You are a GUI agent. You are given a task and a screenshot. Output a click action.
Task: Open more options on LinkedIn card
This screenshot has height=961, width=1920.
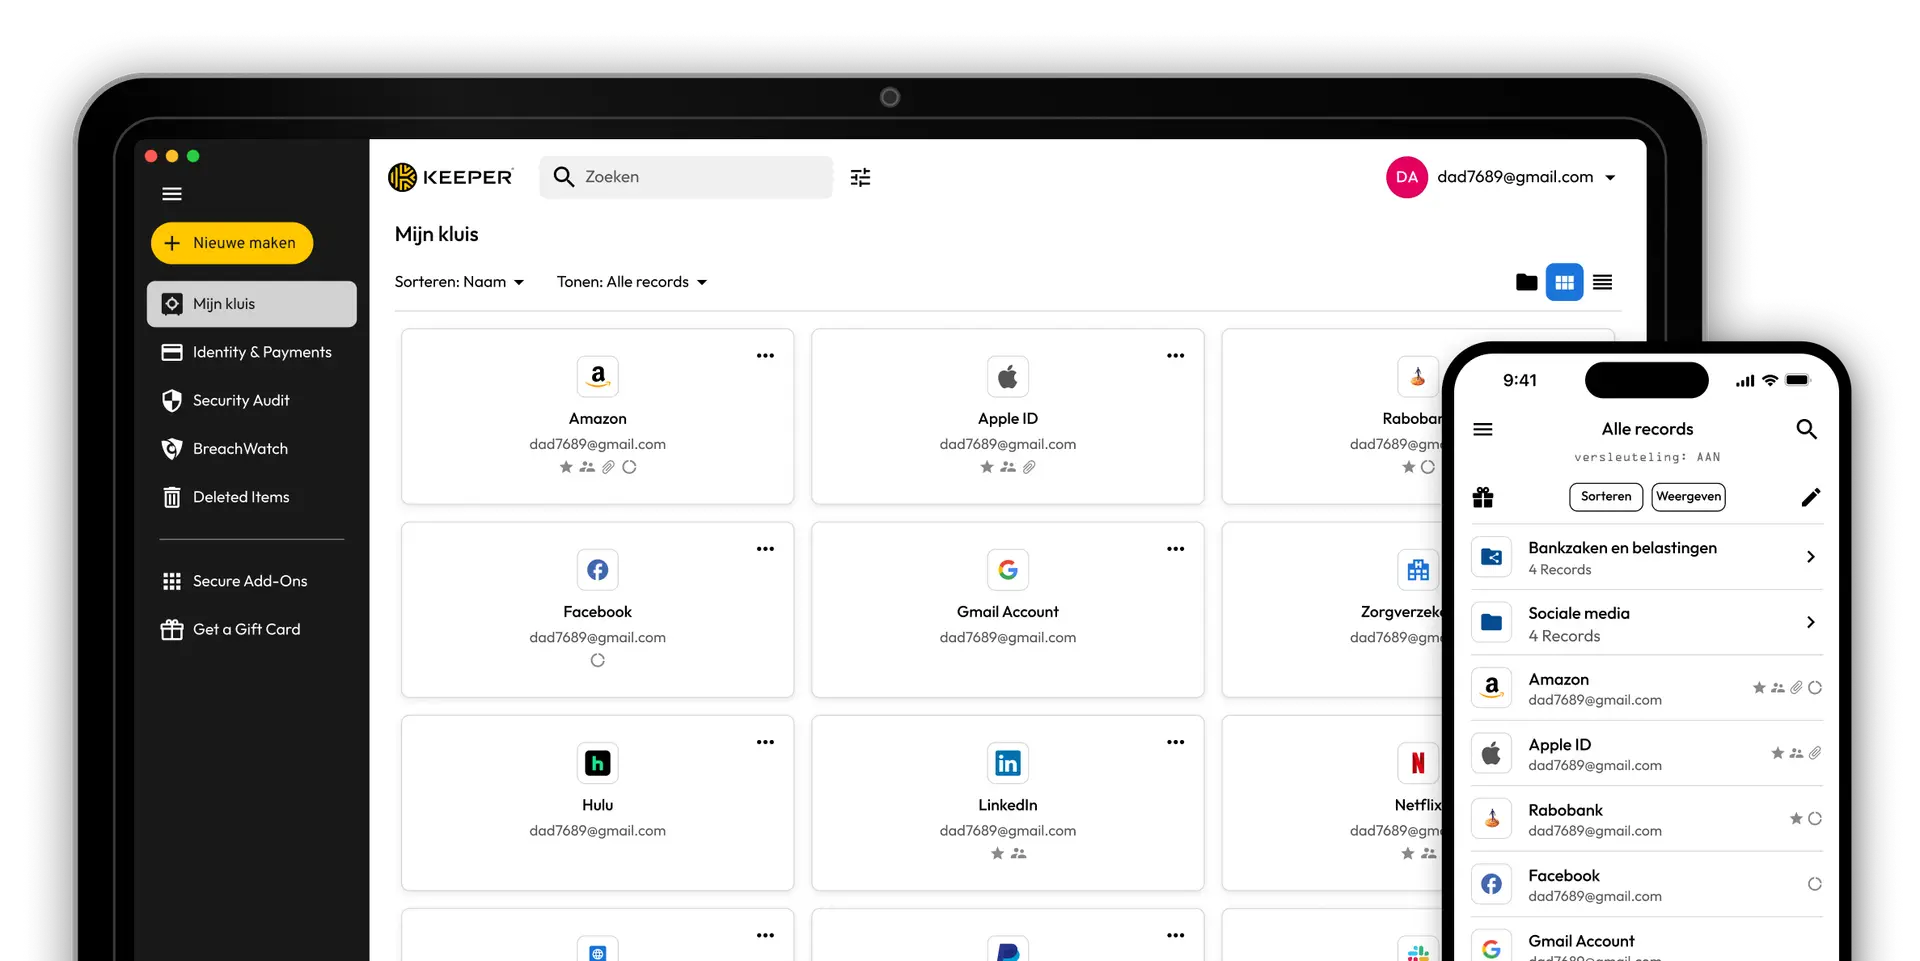tap(1175, 742)
